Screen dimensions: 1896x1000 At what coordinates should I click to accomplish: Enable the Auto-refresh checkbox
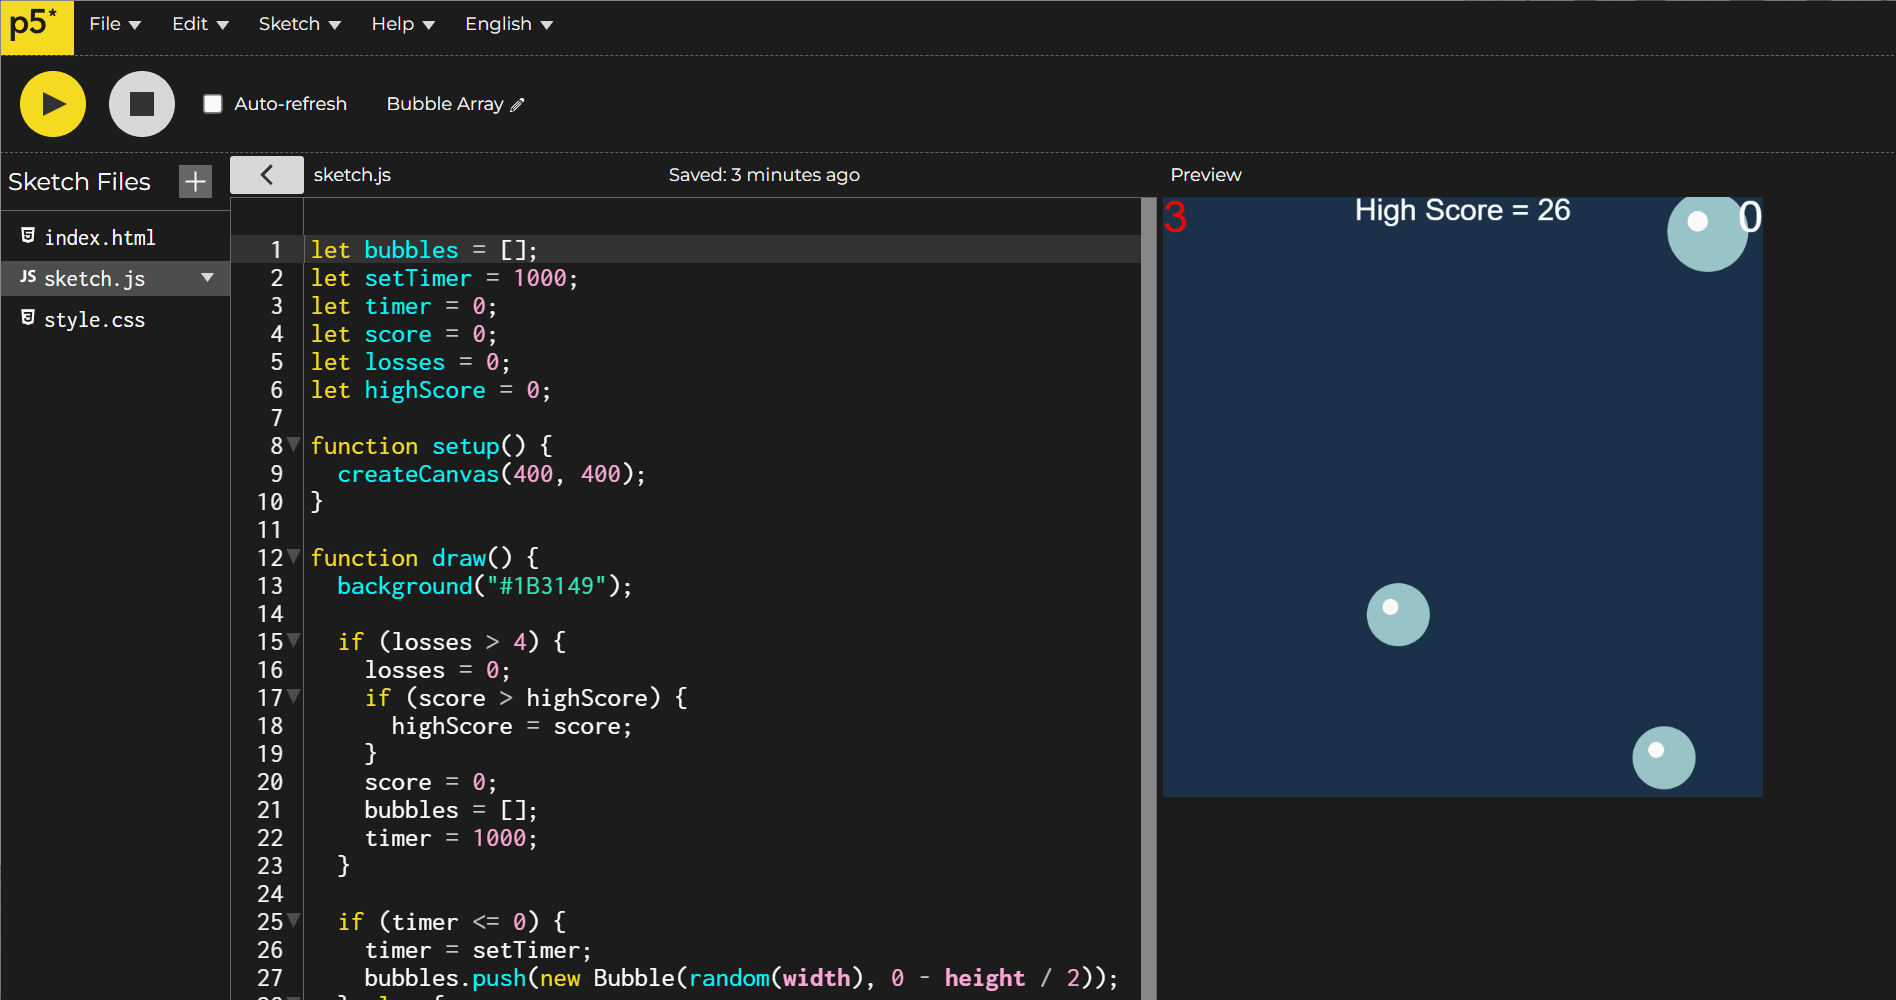click(213, 104)
